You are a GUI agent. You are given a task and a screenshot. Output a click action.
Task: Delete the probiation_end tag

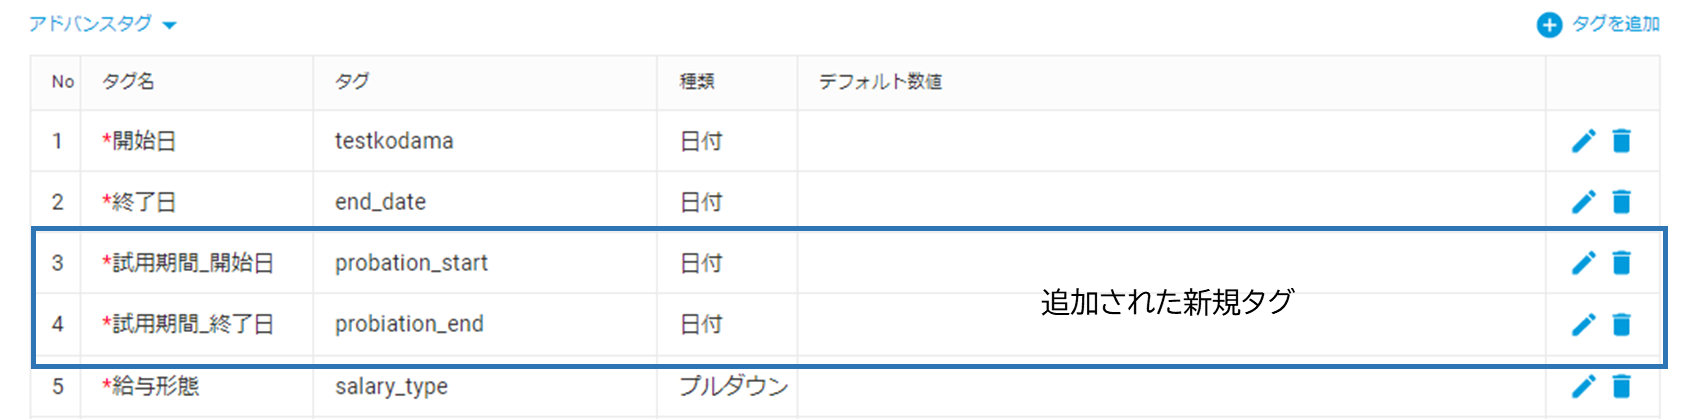1621,324
